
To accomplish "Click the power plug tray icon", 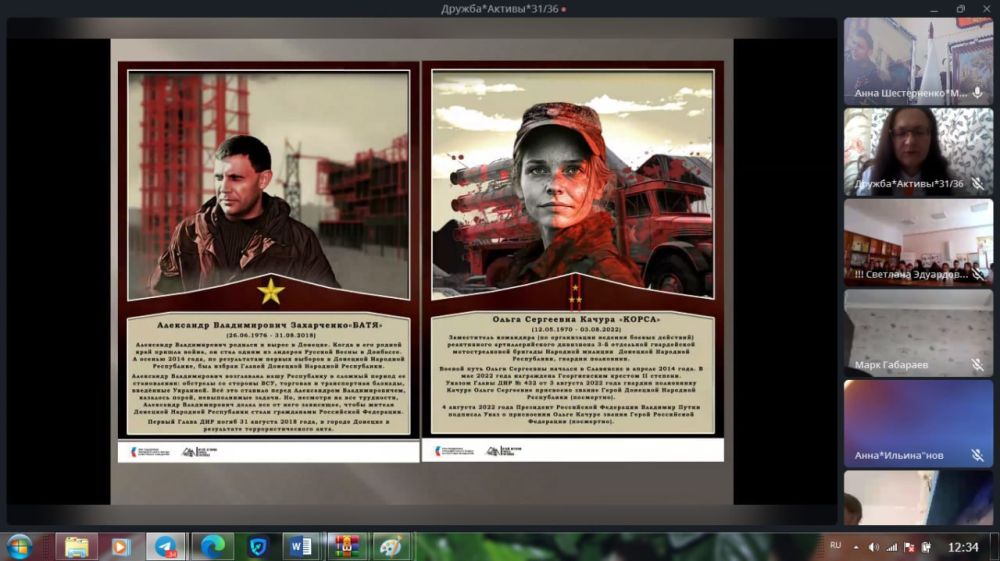I will 927,547.
